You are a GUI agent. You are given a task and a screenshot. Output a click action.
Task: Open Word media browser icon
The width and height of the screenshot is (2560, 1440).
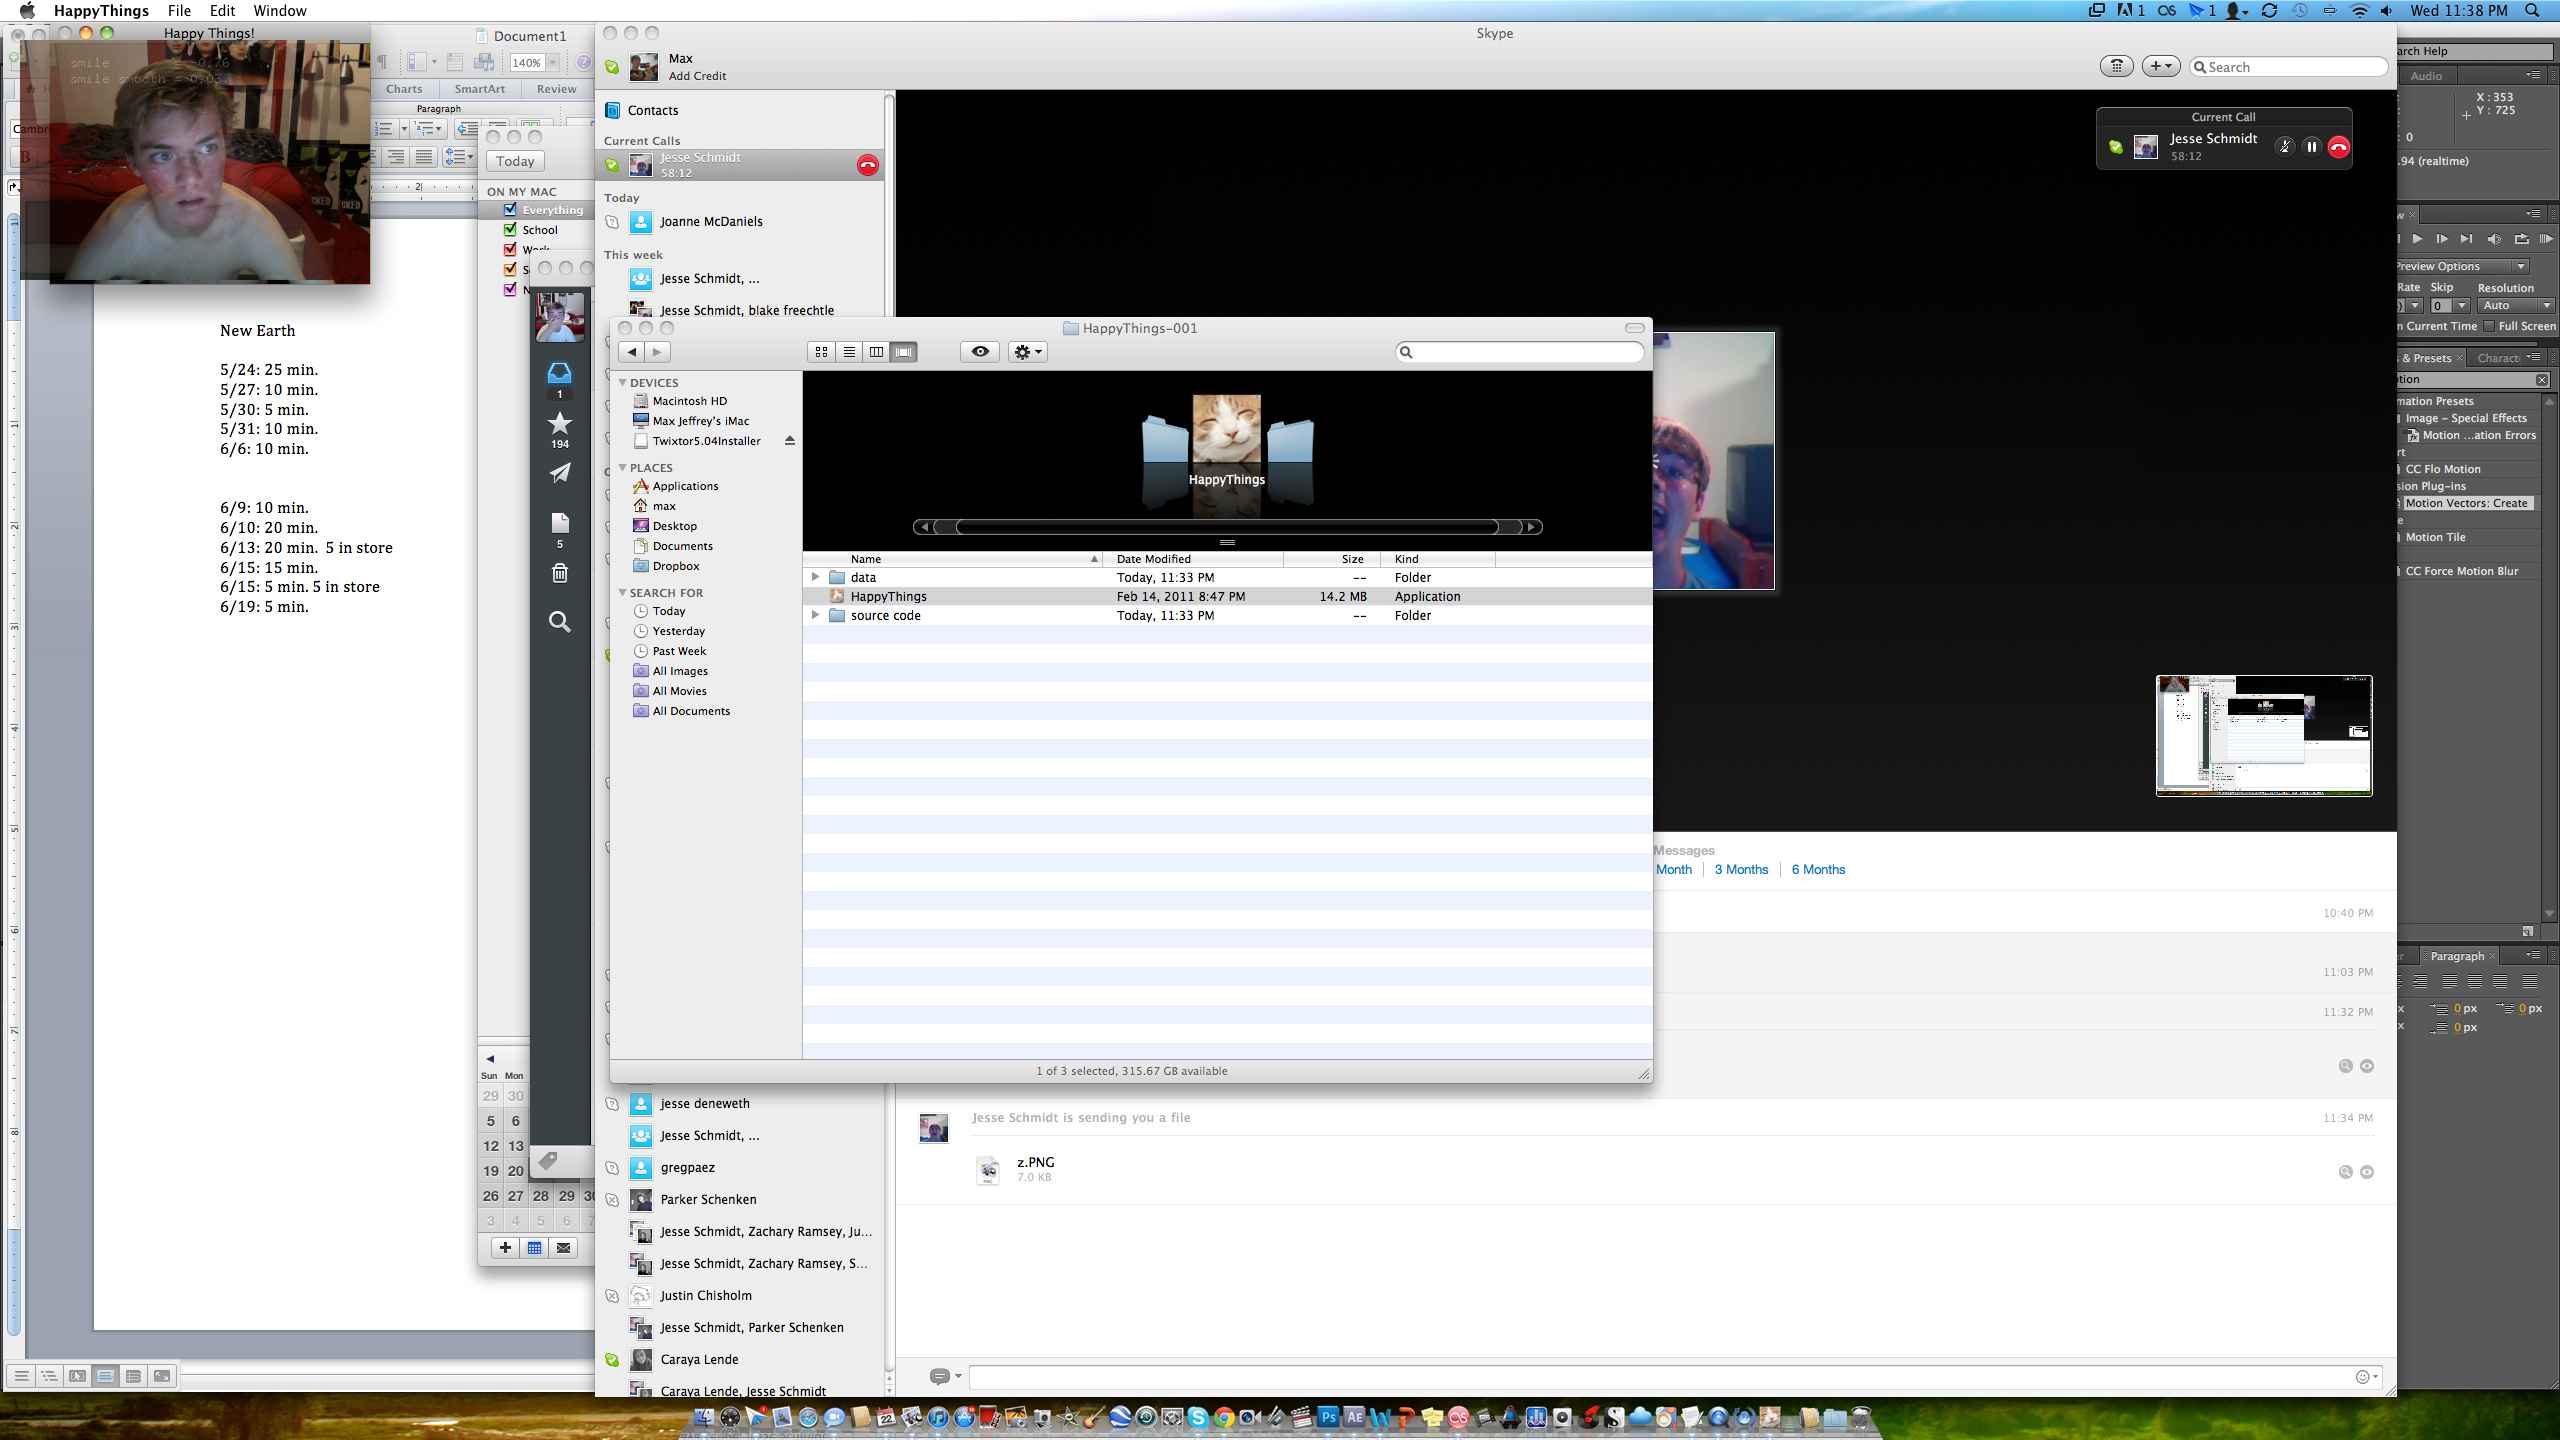point(484,62)
